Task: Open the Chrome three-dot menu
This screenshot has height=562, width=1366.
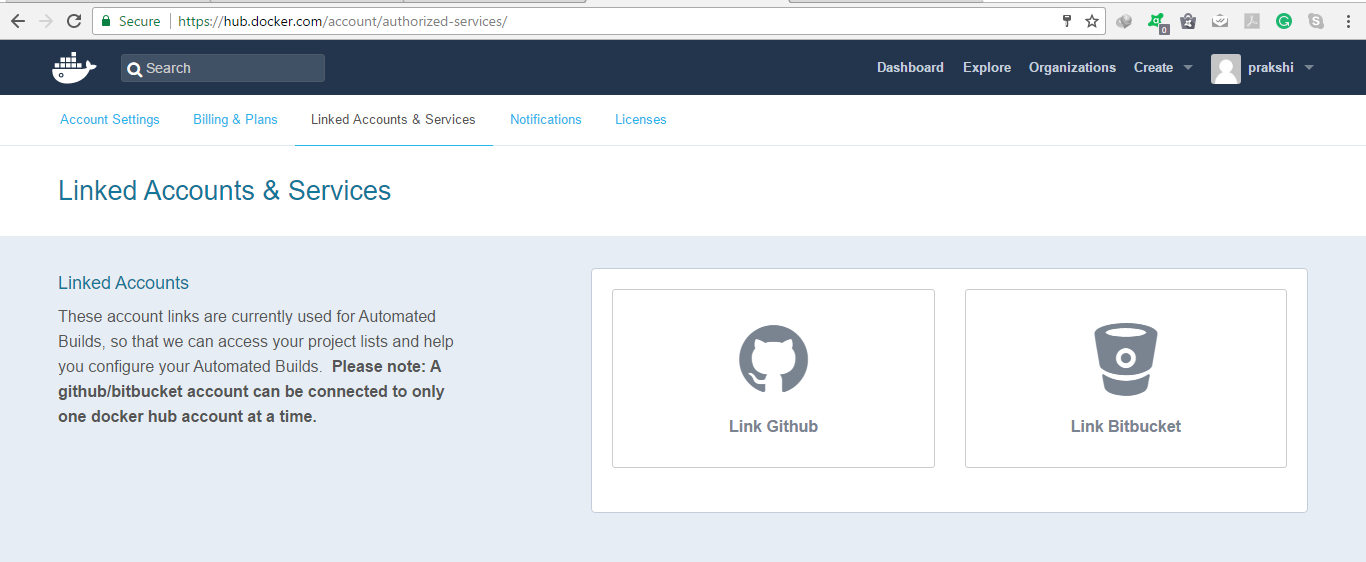Action: coord(1347,21)
